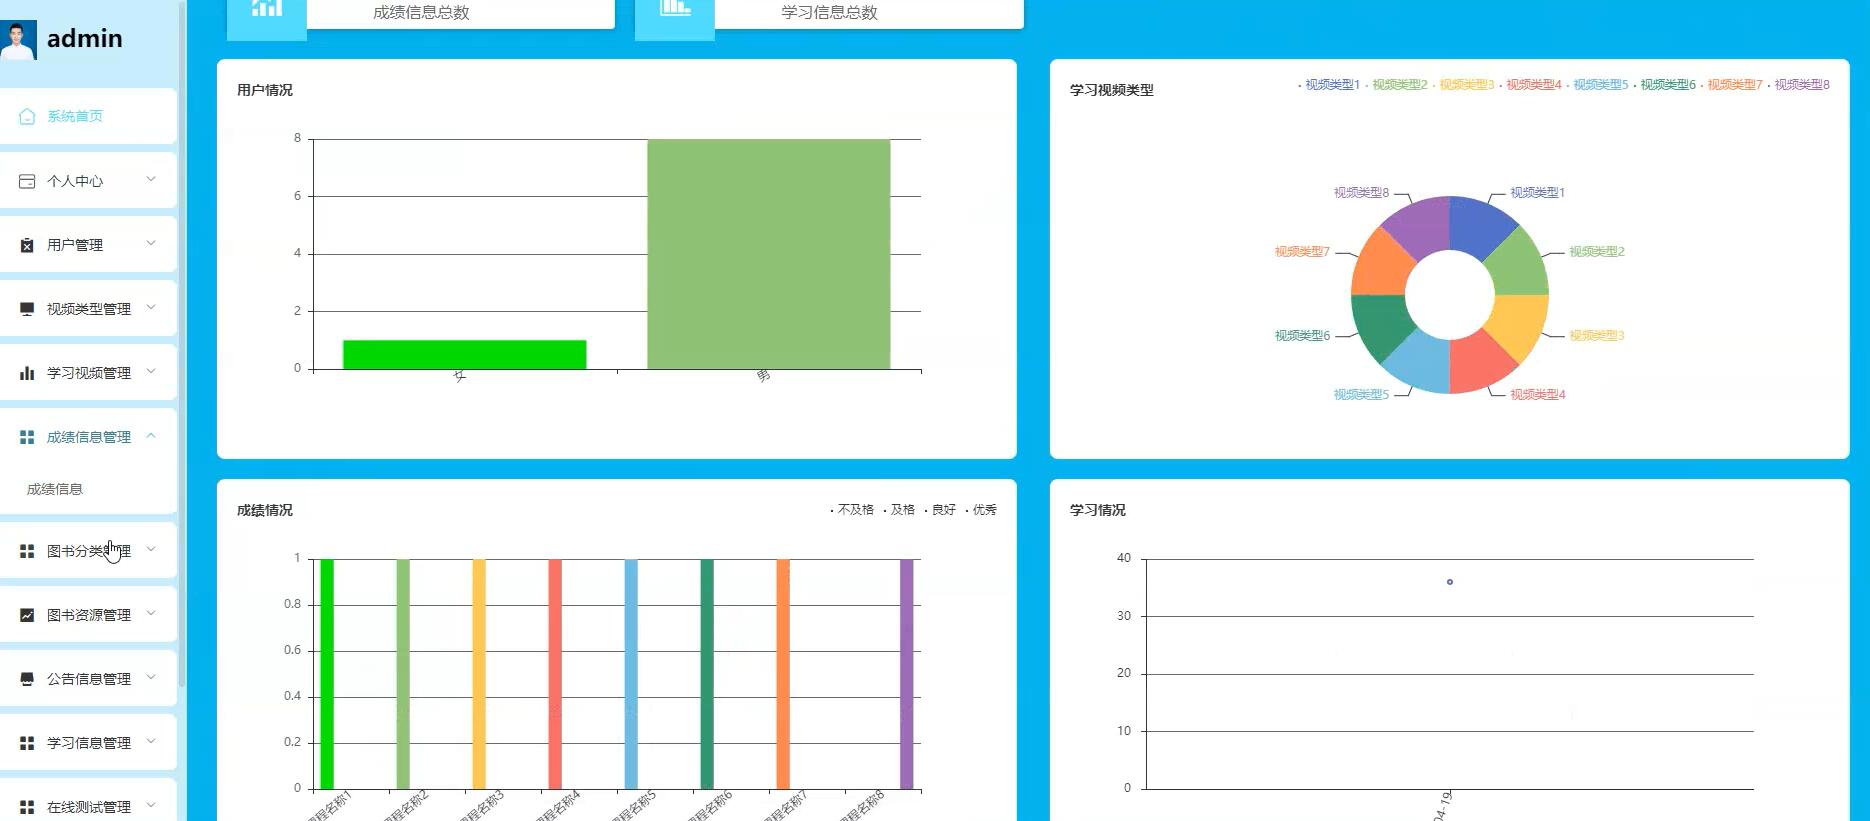The image size is (1870, 821).
Task: Click the admin avatar picture
Action: tap(18, 39)
